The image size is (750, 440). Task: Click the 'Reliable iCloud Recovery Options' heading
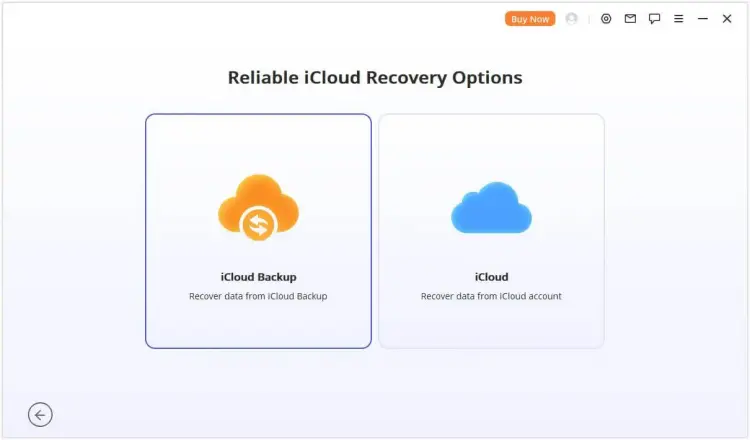(375, 77)
